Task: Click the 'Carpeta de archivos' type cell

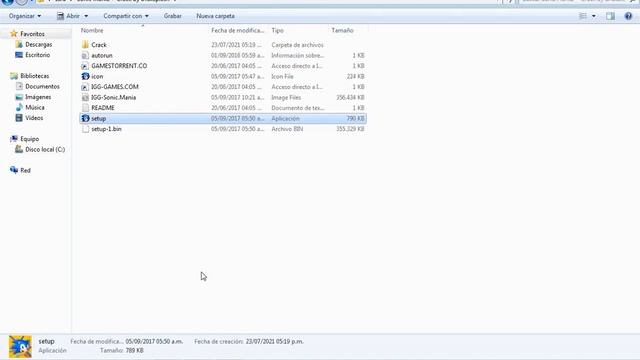Action: coord(297,45)
